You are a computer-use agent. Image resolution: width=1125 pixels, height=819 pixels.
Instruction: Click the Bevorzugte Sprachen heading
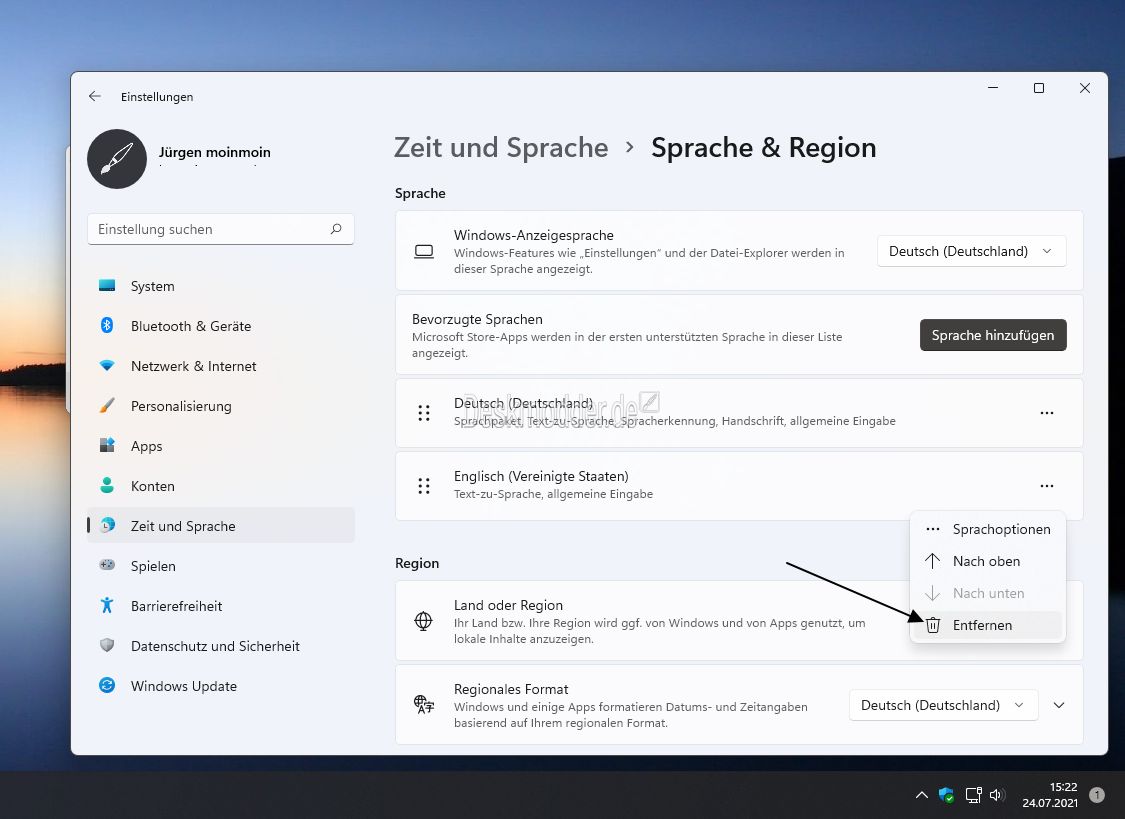477,319
